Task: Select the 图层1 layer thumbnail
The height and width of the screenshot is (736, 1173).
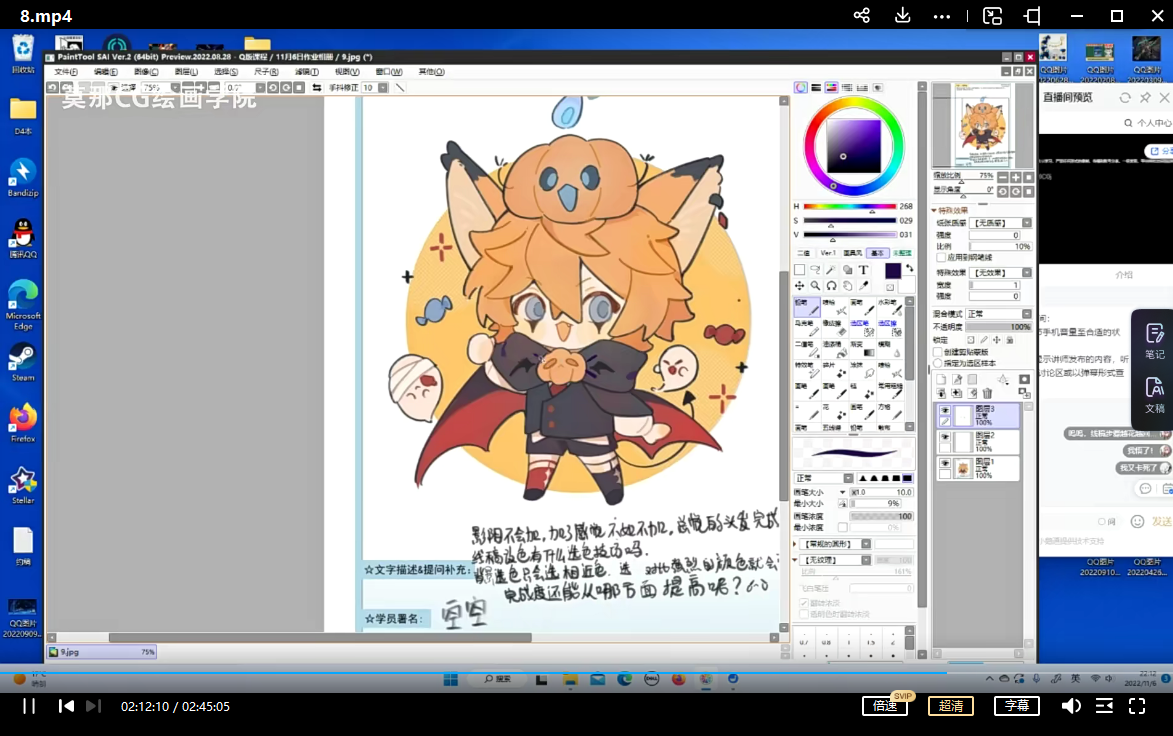Action: pyautogui.click(x=963, y=469)
